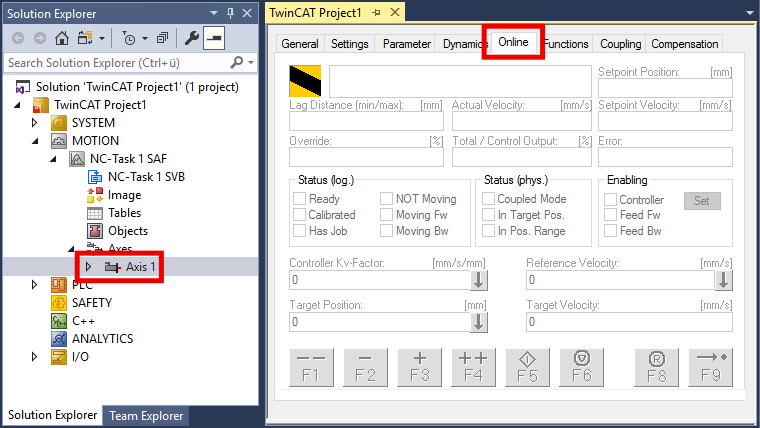760x428 pixels.
Task: Collapse the NC-Task 1 SAF node
Action: (53, 159)
